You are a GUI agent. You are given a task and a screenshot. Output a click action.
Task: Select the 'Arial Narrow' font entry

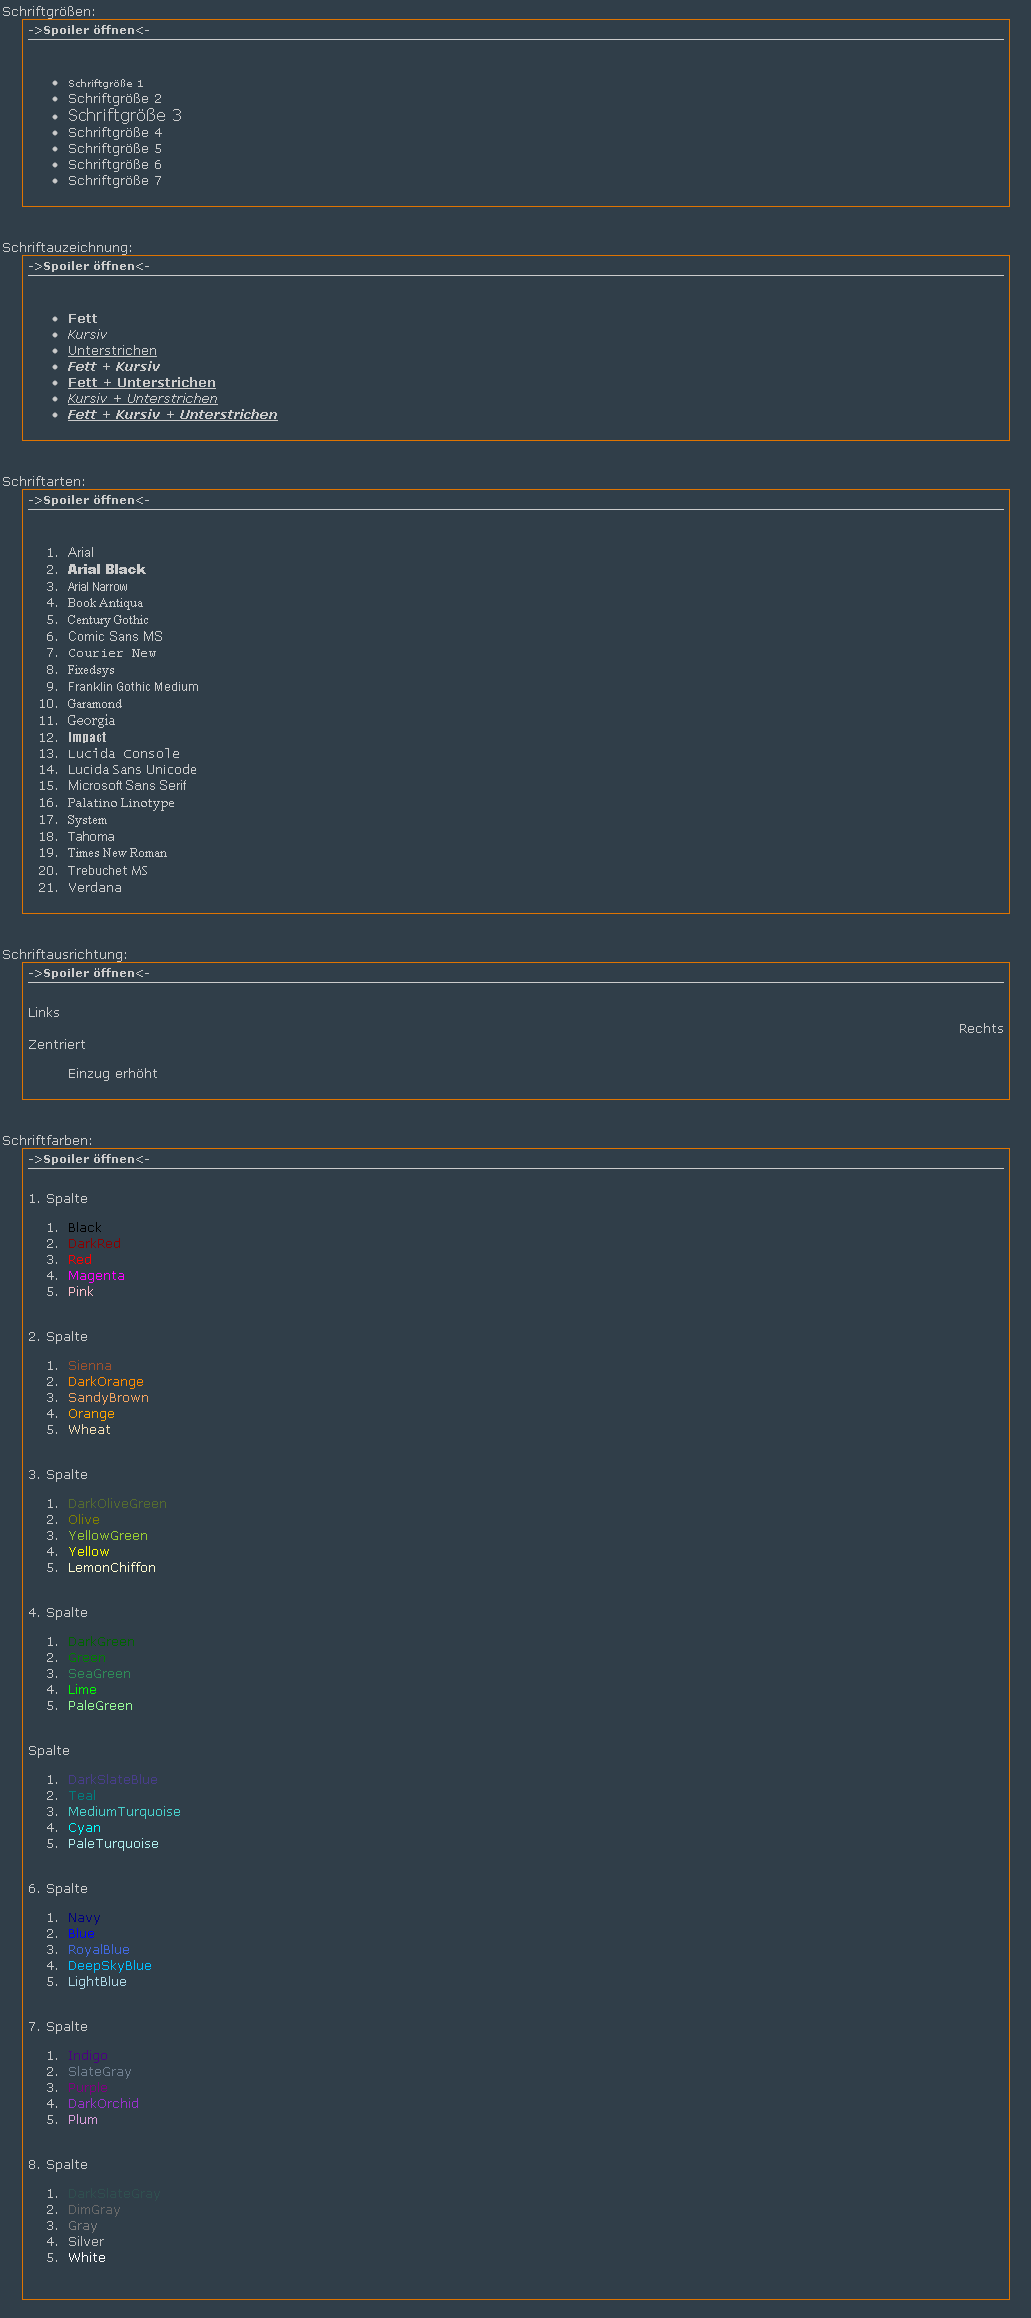pos(98,587)
